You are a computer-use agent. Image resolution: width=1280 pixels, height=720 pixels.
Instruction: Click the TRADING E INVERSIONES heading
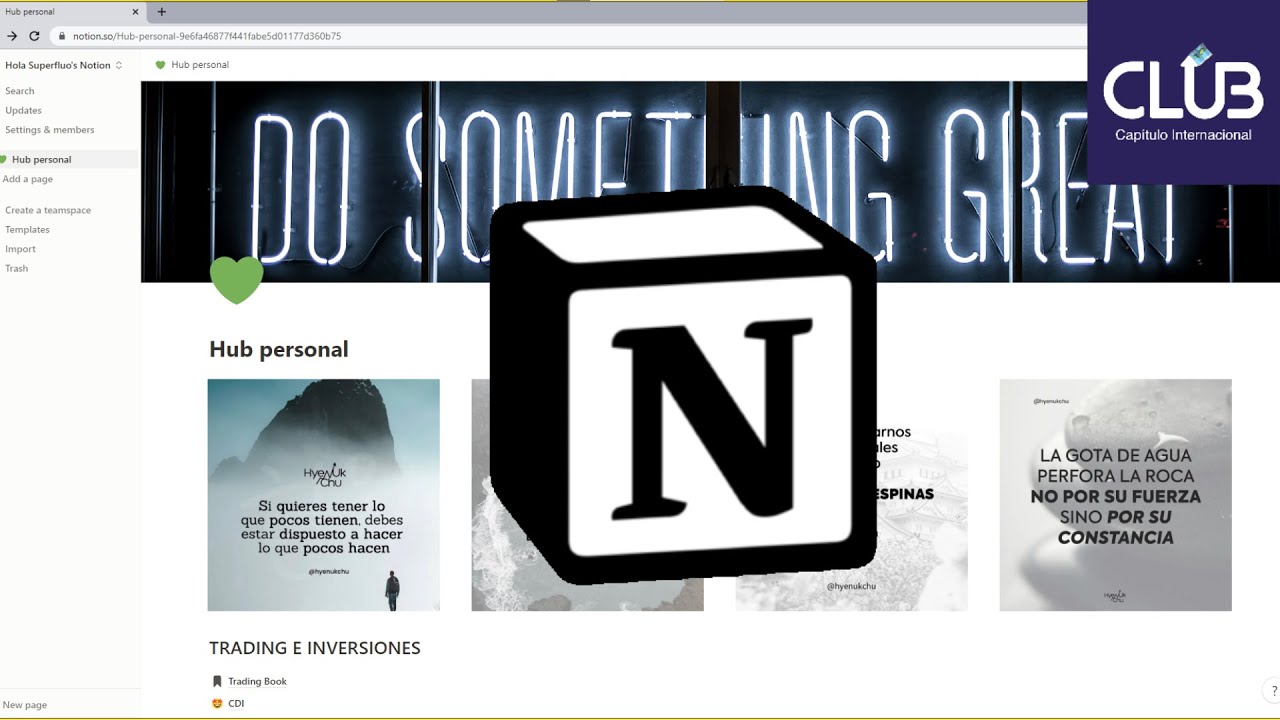pyautogui.click(x=315, y=648)
